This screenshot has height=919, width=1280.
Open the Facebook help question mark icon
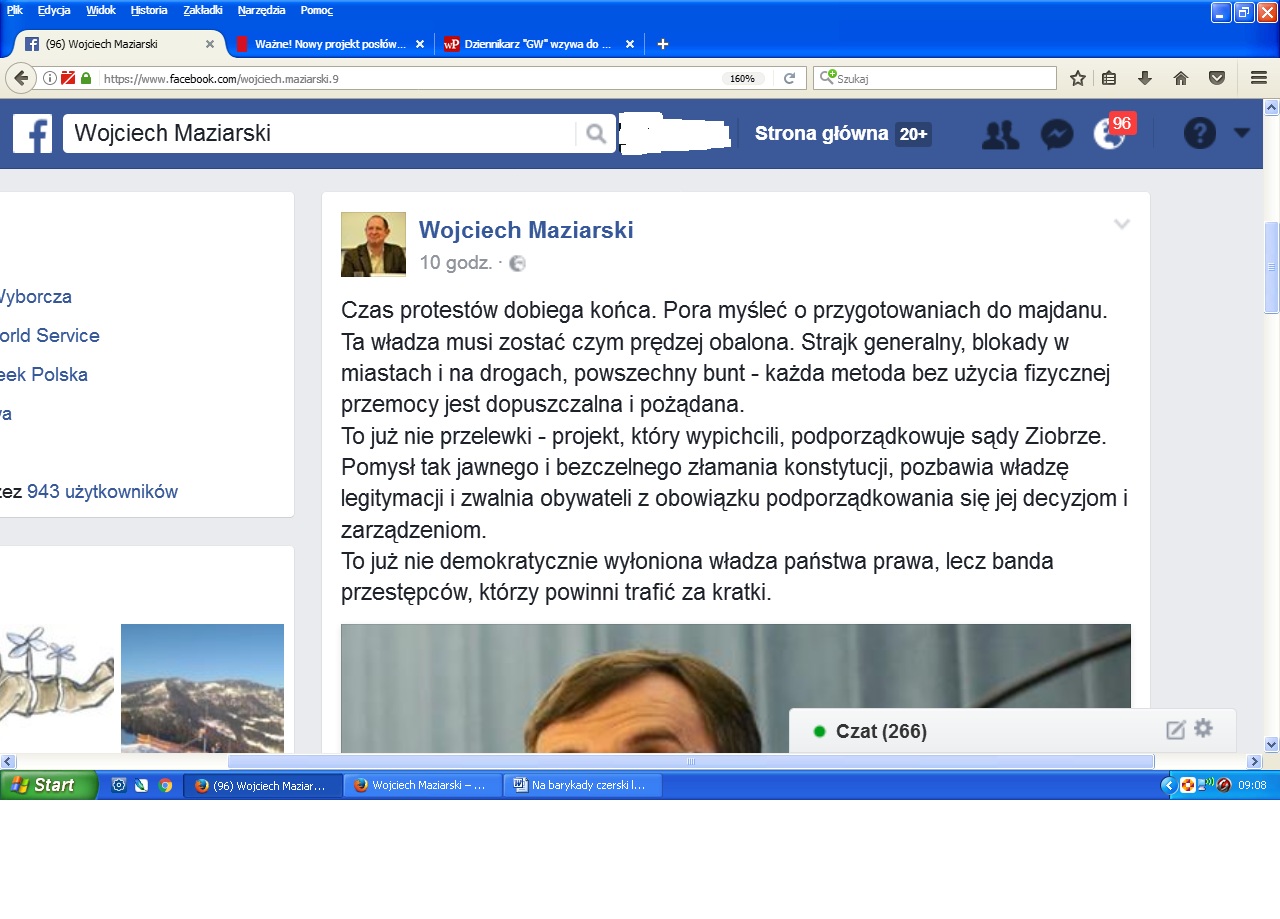(x=1200, y=133)
